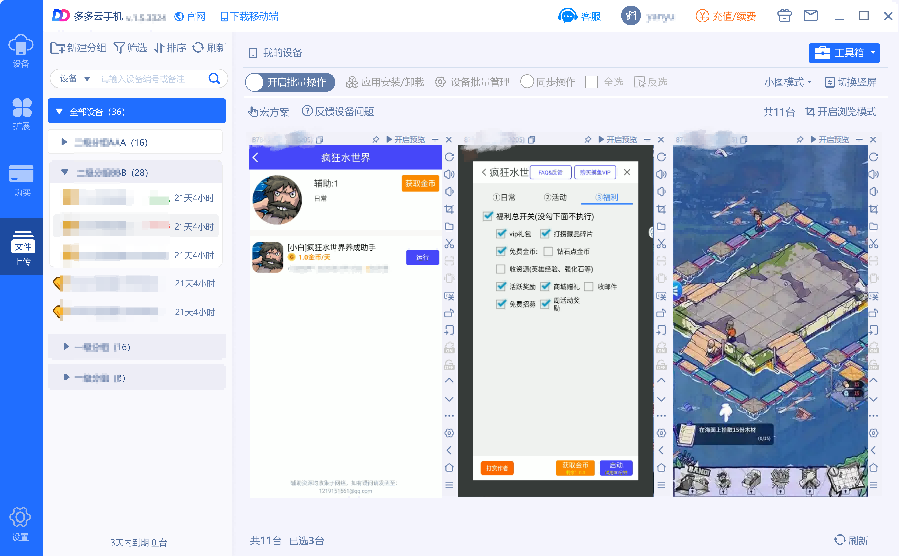The height and width of the screenshot is (556, 899).
Task: Click 应用安装/卸载 in the toolbar
Action: [385, 82]
